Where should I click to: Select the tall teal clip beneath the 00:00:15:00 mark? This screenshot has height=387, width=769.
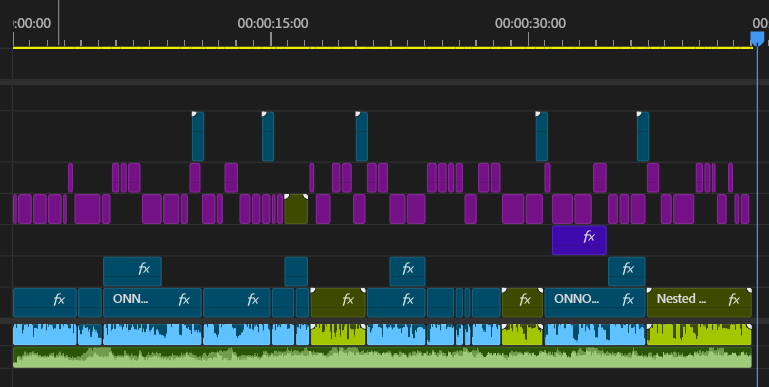tap(268, 136)
